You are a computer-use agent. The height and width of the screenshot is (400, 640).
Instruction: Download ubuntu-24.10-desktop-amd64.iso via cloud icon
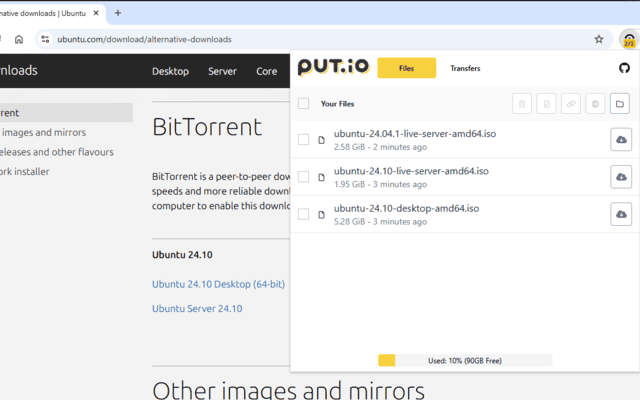[621, 214]
